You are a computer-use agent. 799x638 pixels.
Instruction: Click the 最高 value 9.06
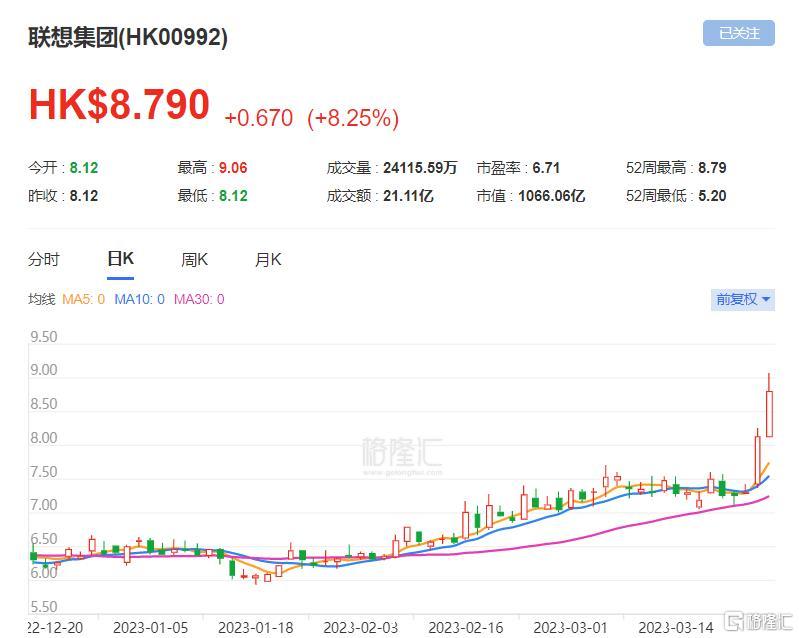coord(233,168)
